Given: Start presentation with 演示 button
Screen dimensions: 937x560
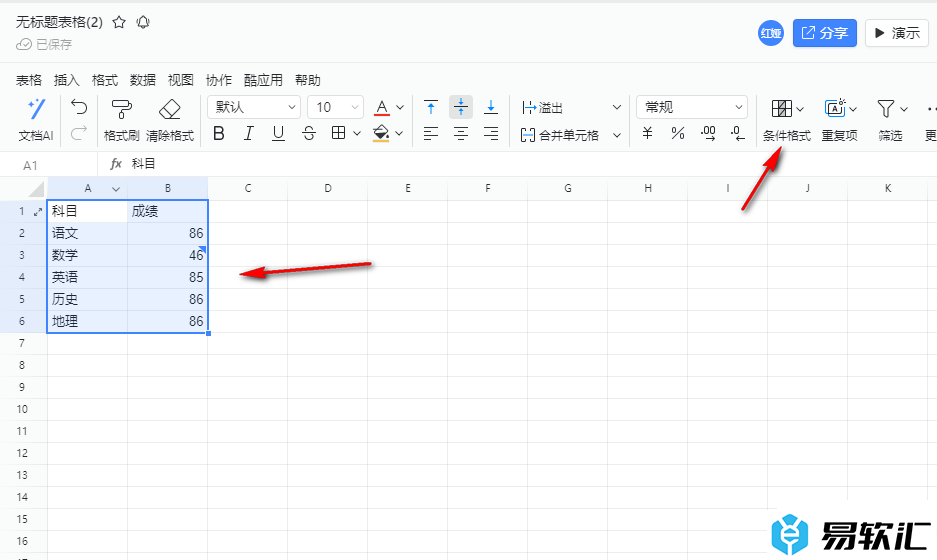Looking at the screenshot, I should click(x=897, y=33).
